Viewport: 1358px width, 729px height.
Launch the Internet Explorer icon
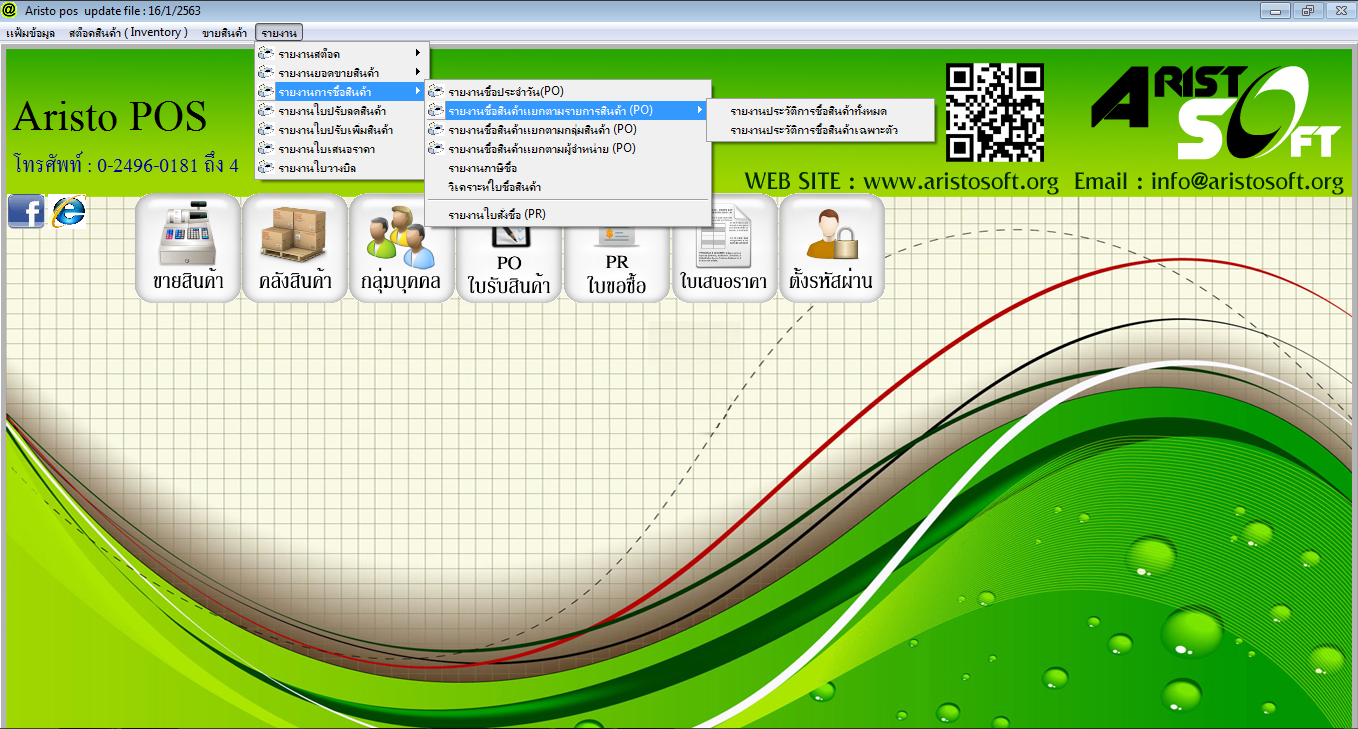(x=68, y=211)
